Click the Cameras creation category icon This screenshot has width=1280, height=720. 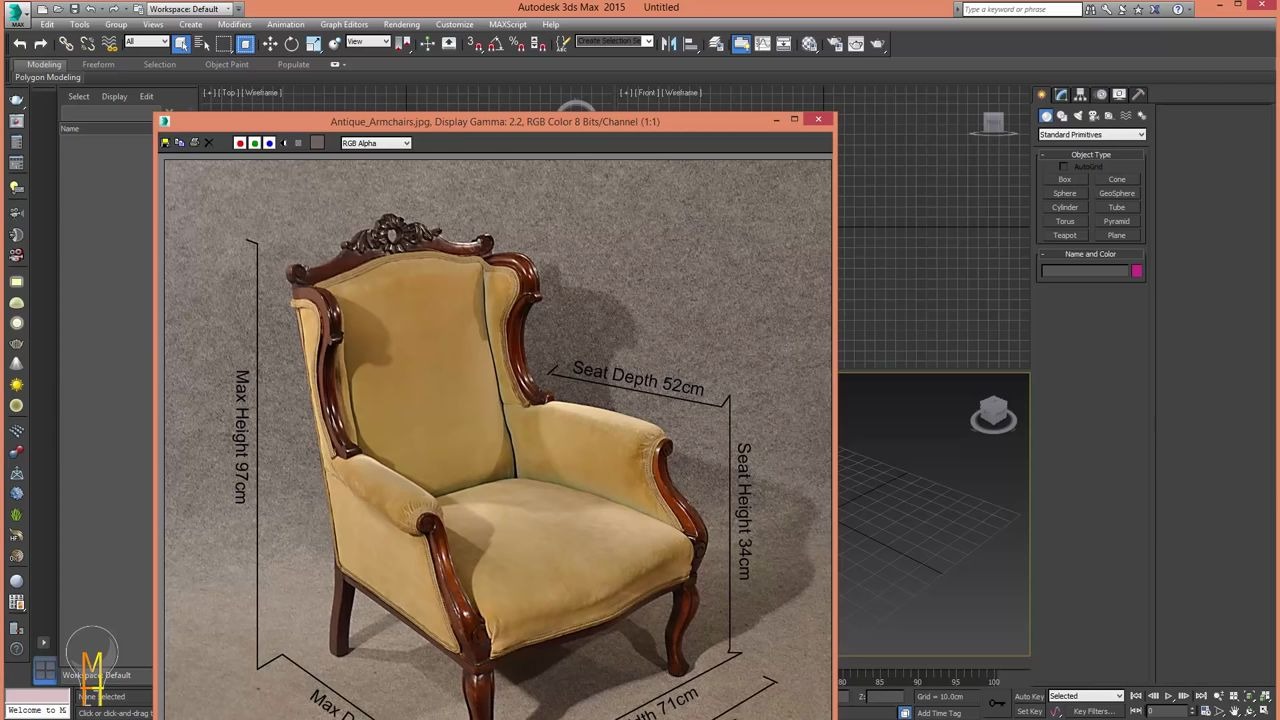pyautogui.click(x=1094, y=115)
